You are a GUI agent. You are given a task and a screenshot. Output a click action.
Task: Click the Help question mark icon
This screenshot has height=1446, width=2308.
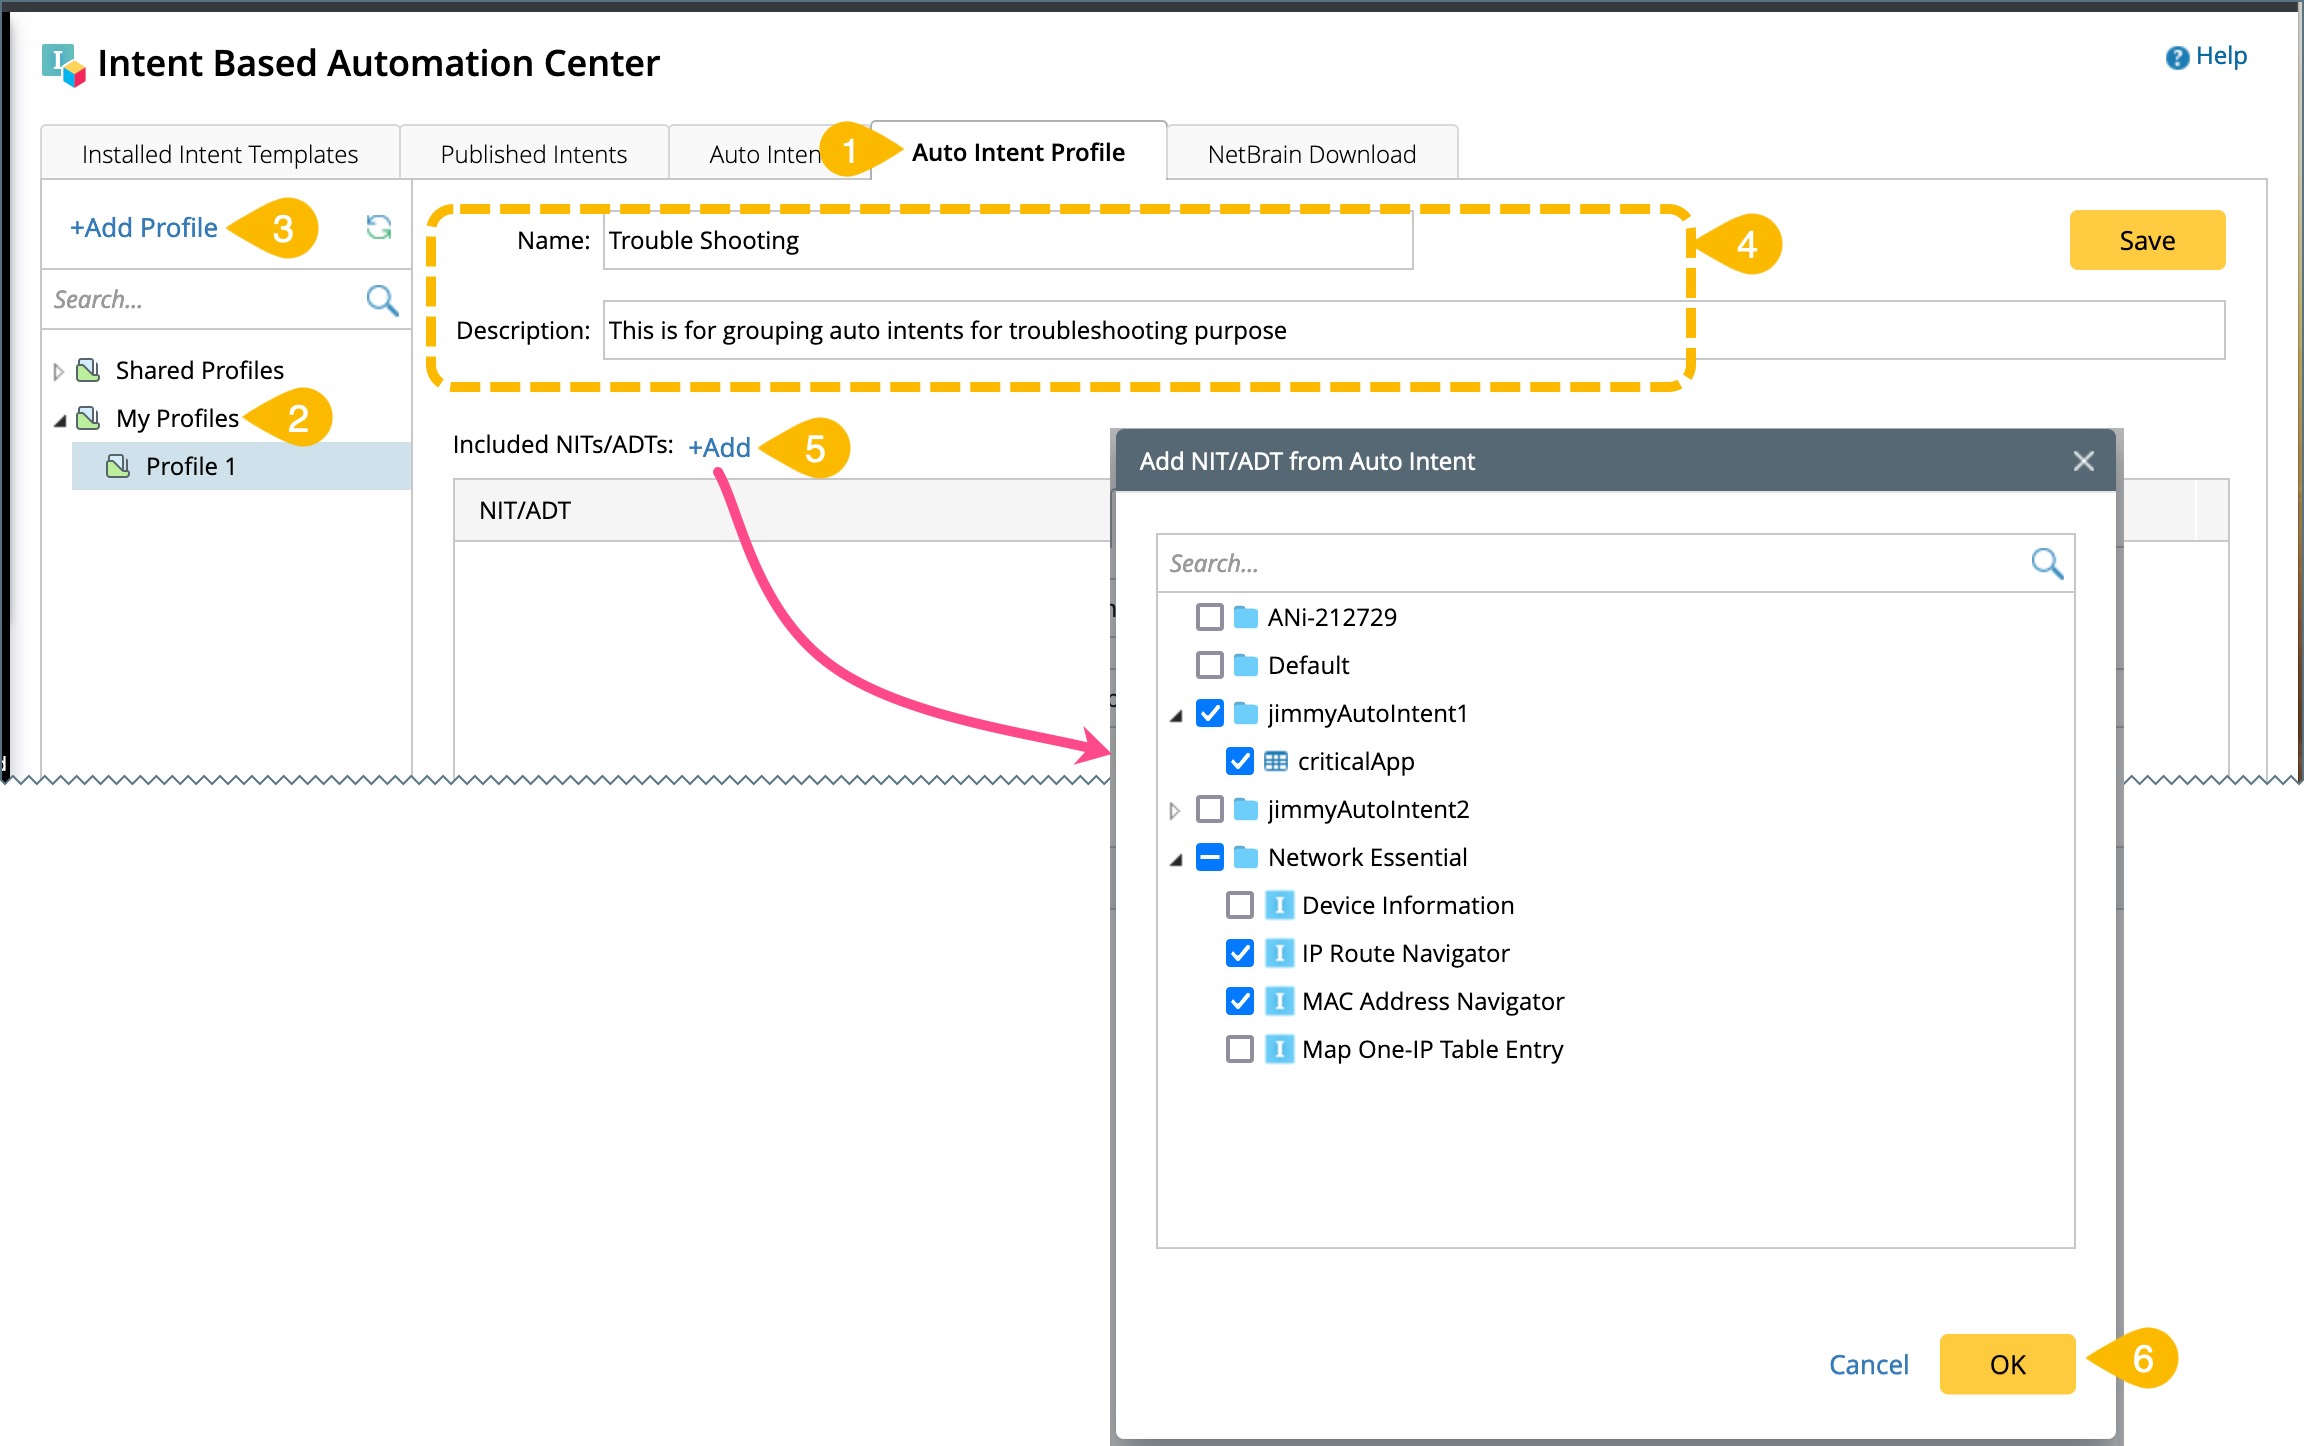(x=2177, y=58)
